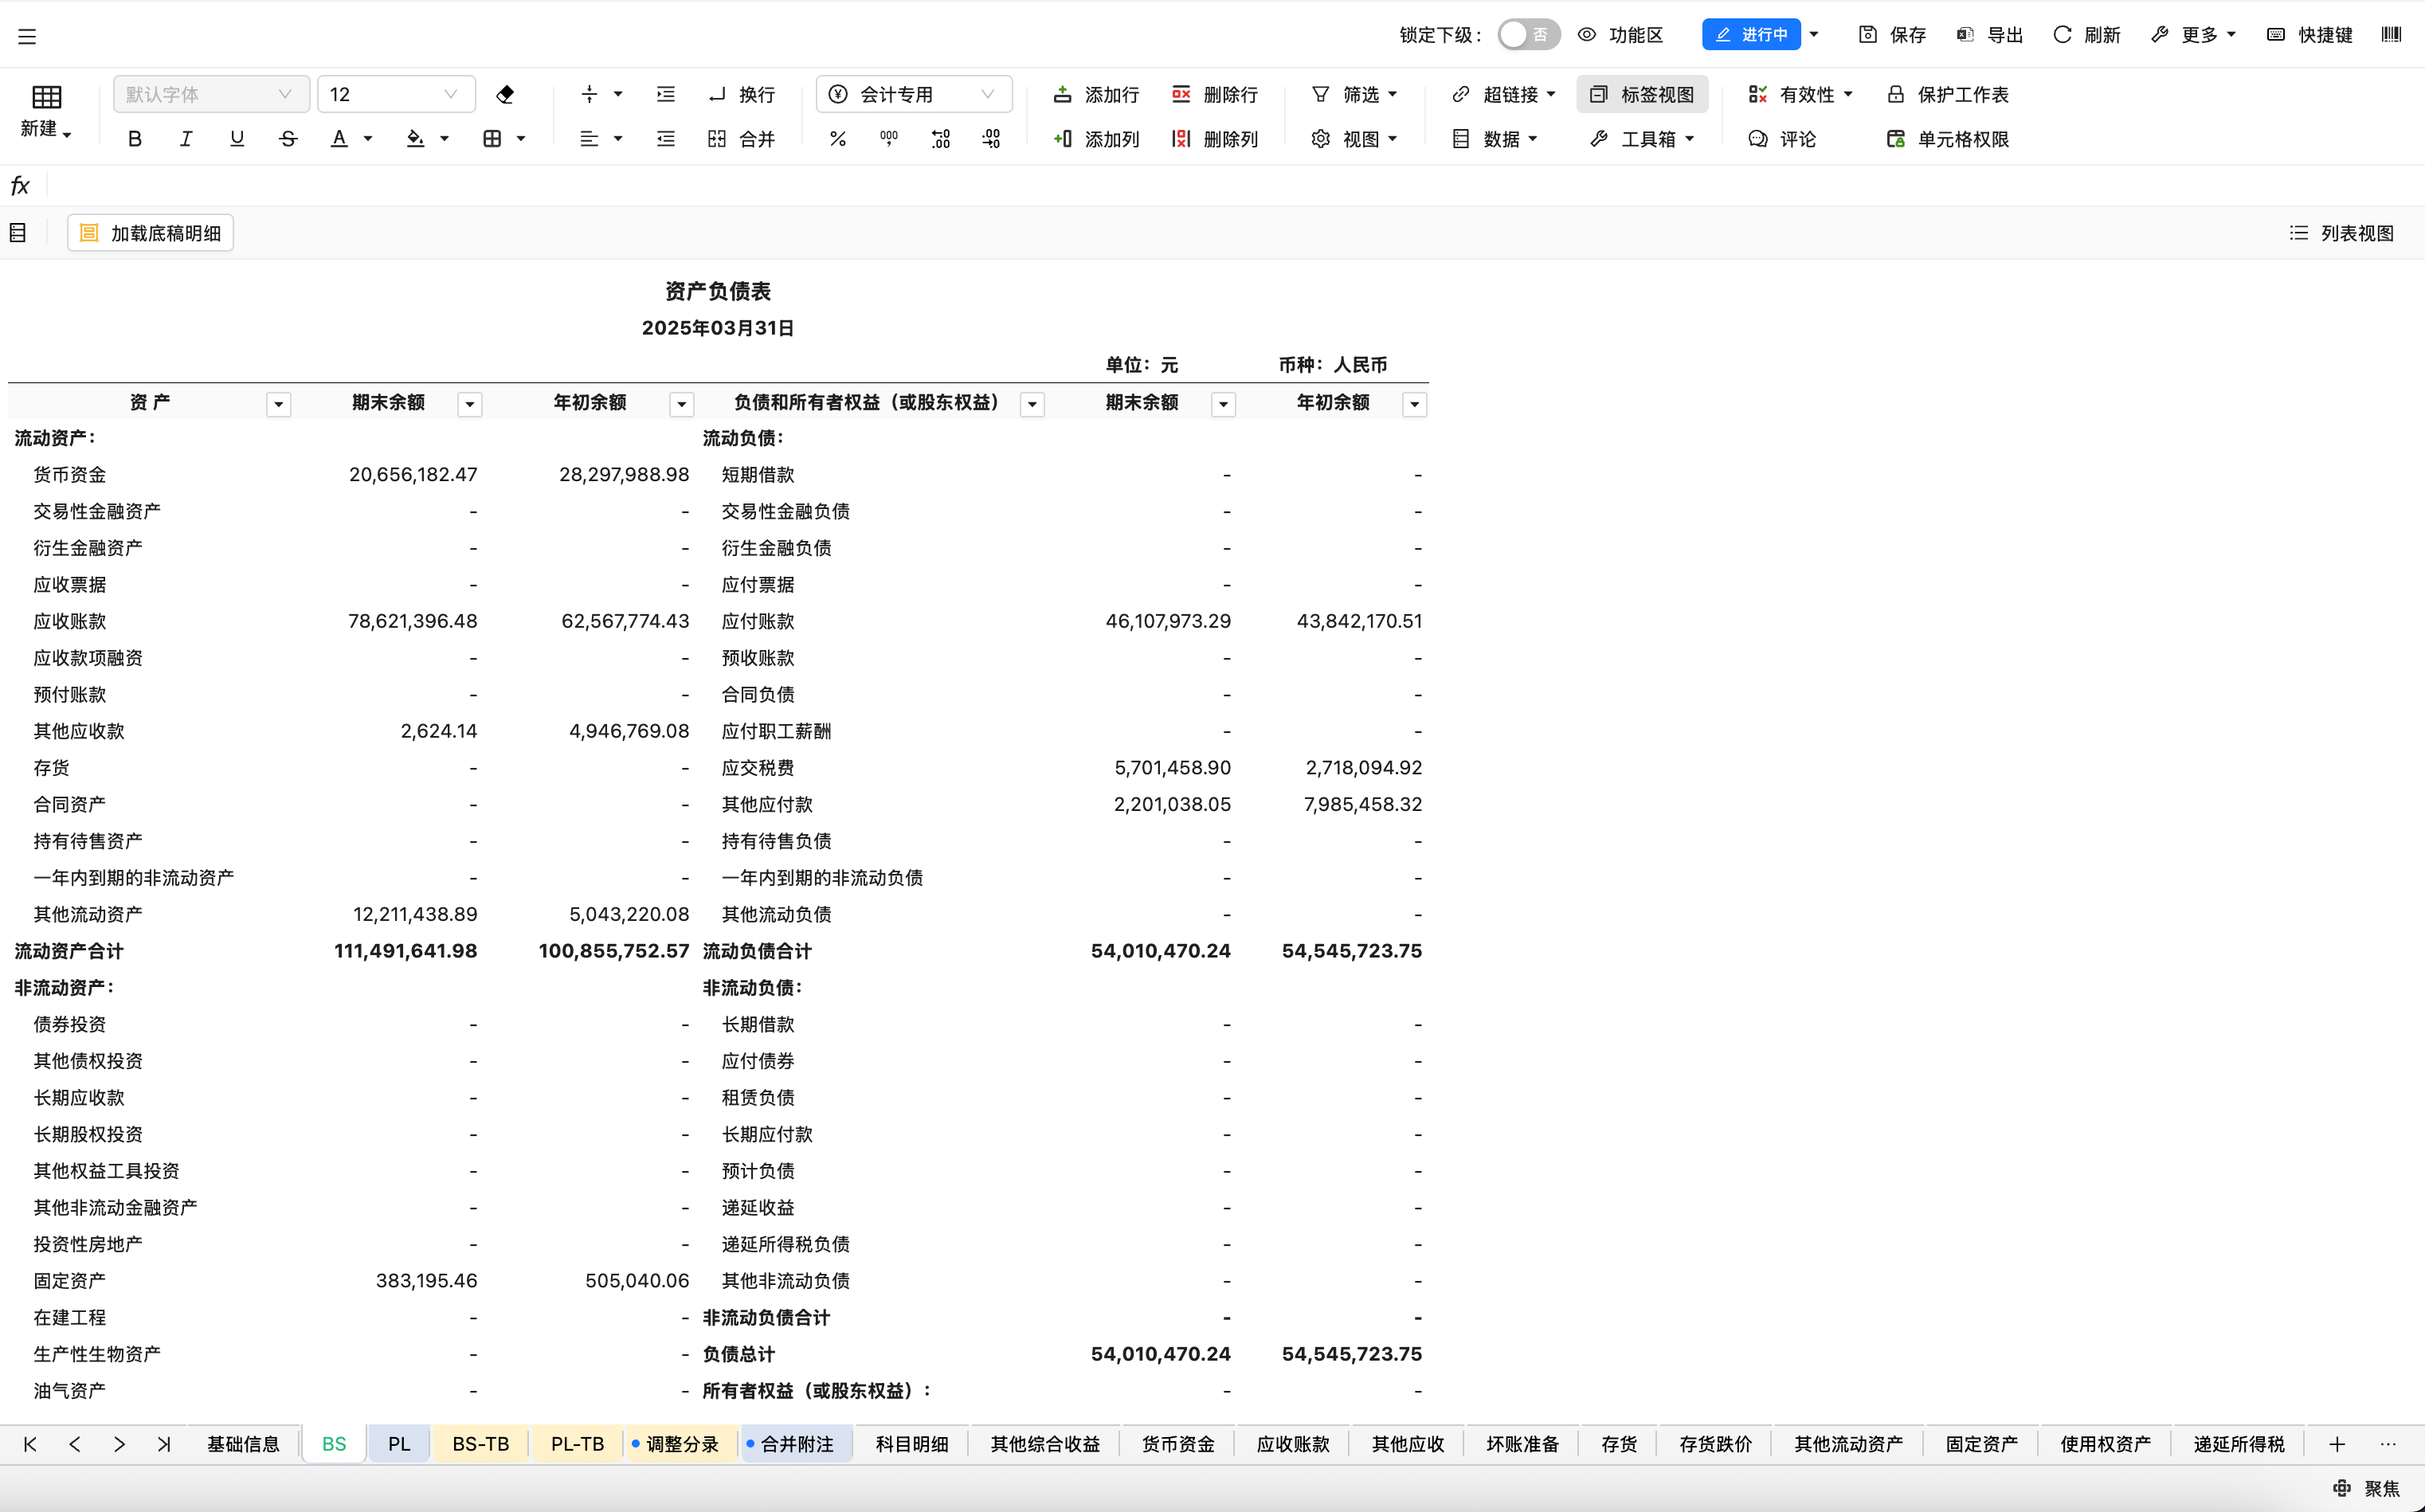Switch to the Cash (货币资金) sheet tab
Screen dimensions: 2425x1512
(1177, 1444)
